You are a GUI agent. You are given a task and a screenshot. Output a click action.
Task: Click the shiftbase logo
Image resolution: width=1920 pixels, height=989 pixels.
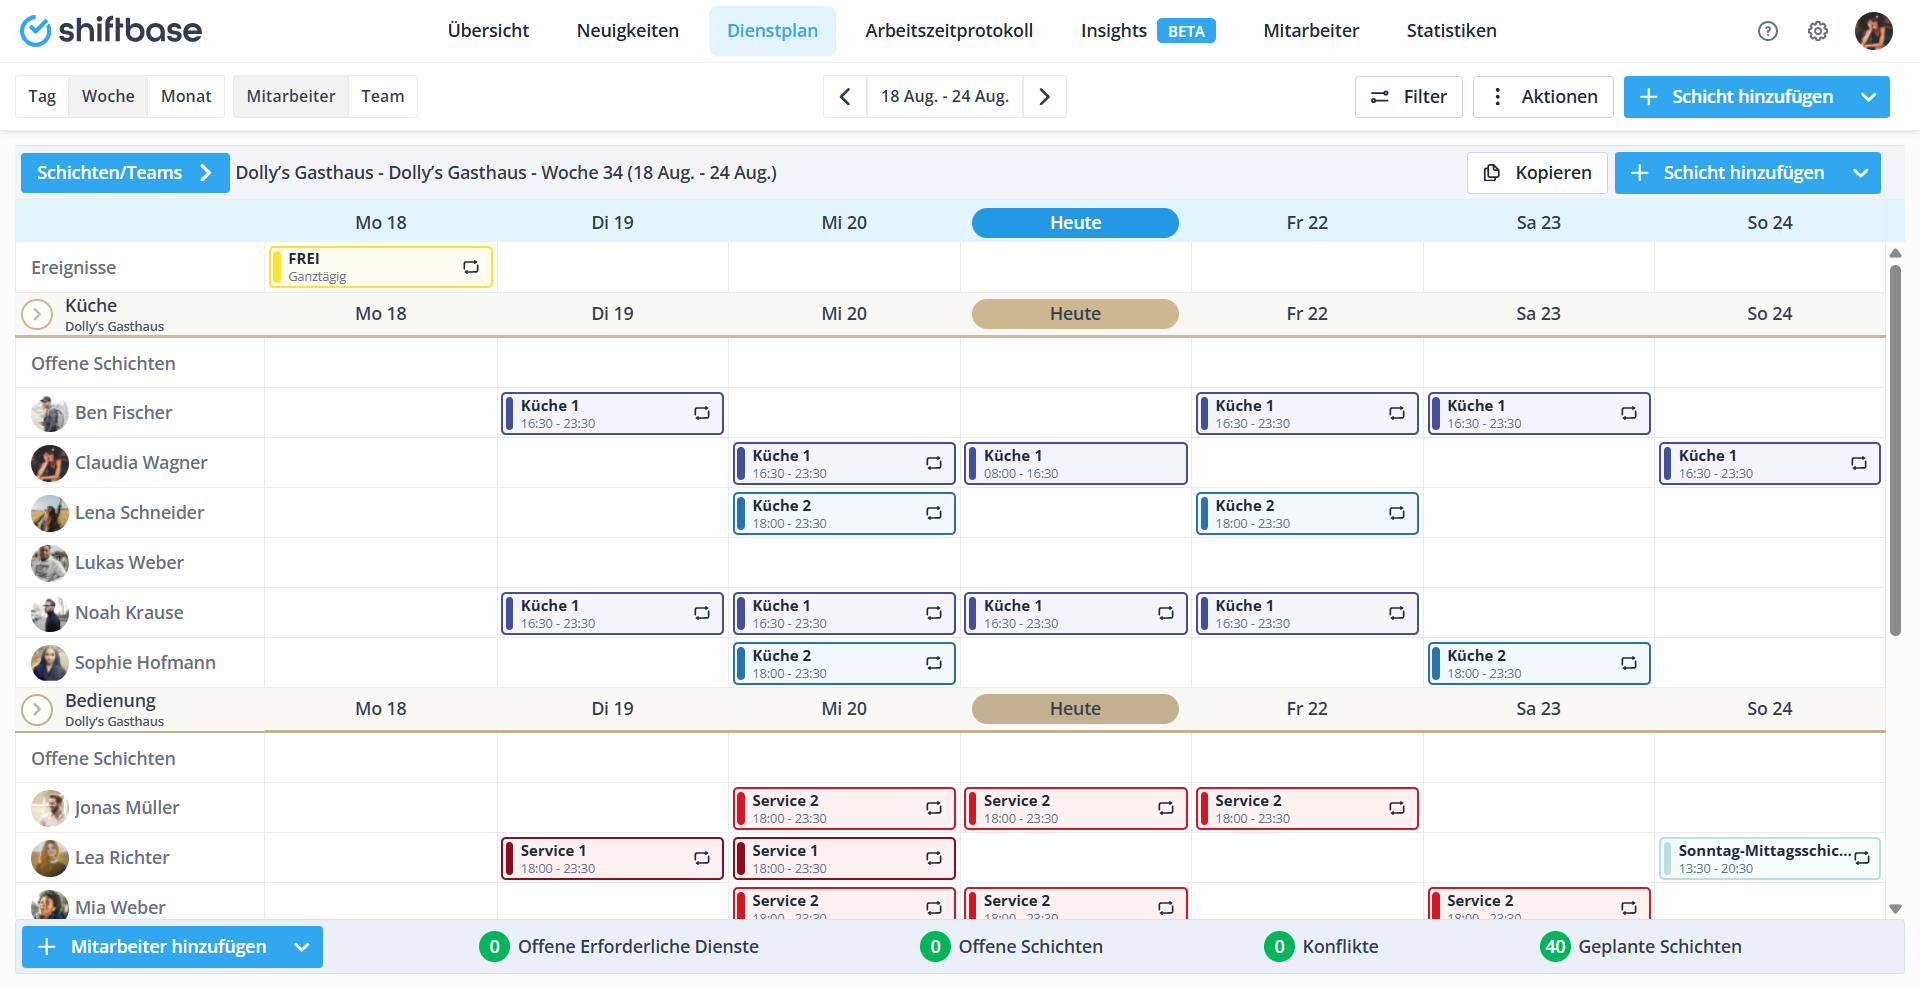tap(111, 31)
